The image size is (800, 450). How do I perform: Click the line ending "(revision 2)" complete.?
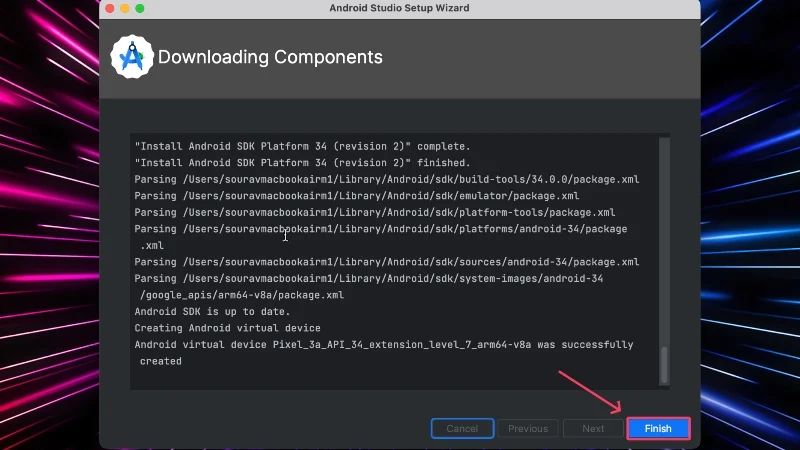click(303, 146)
